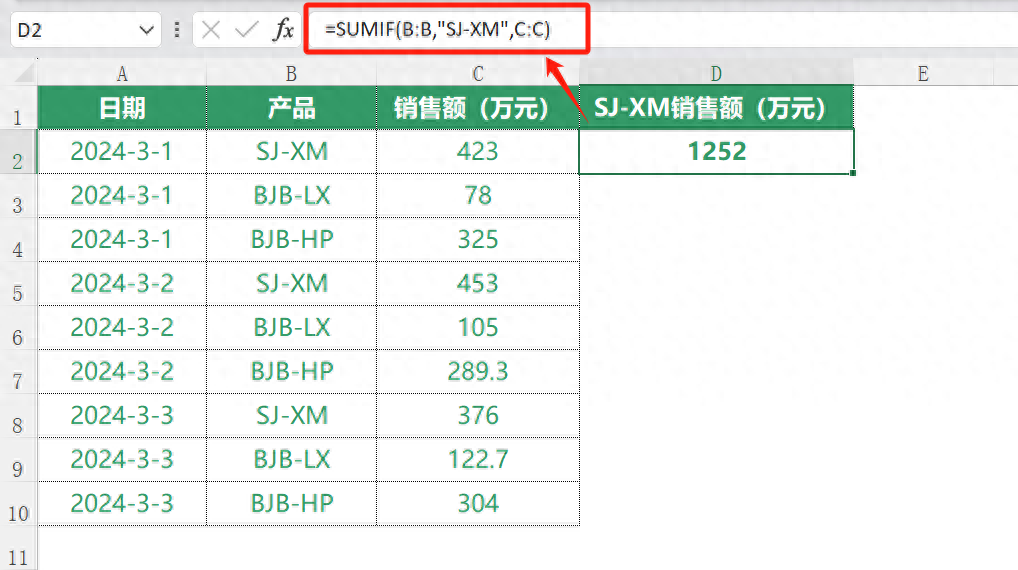Select column B header
Viewport: 1018px width, 570px height.
coord(292,73)
